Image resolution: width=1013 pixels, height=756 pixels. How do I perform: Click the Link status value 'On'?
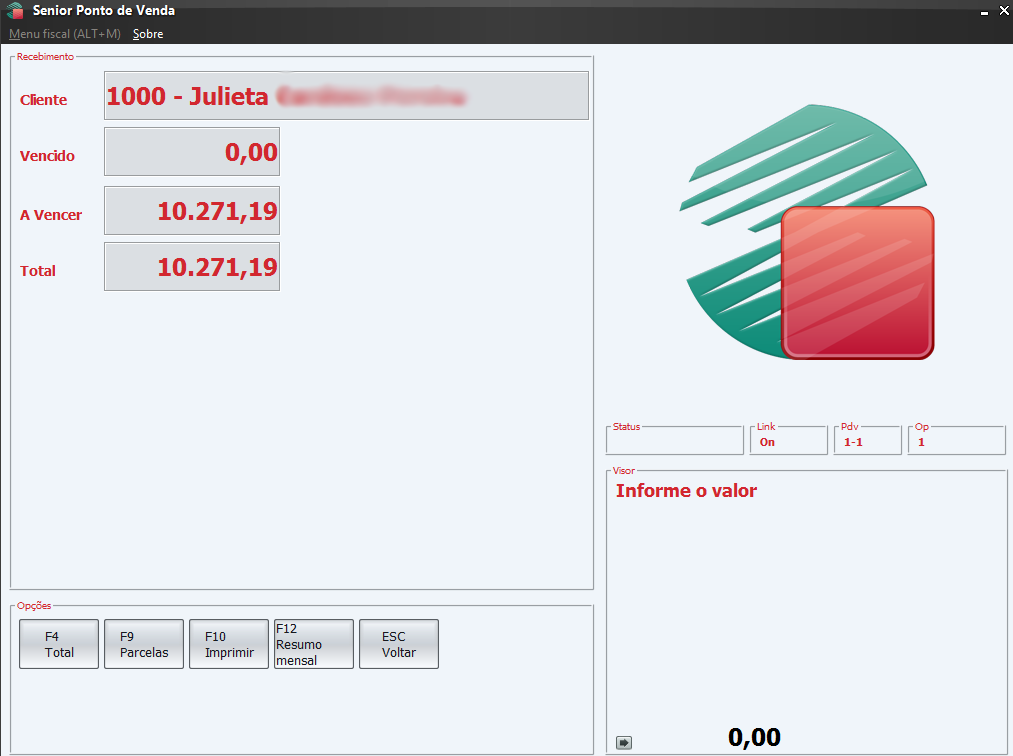[767, 442]
